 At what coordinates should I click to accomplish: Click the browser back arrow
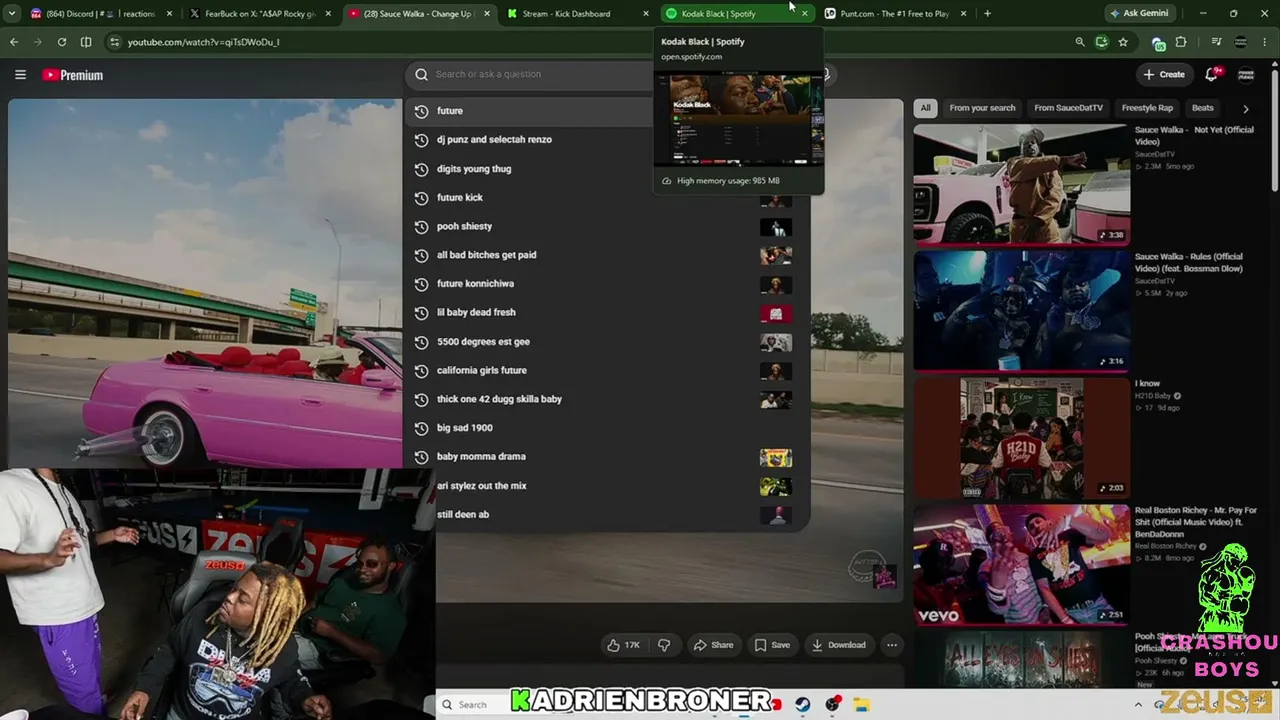pyautogui.click(x=14, y=42)
